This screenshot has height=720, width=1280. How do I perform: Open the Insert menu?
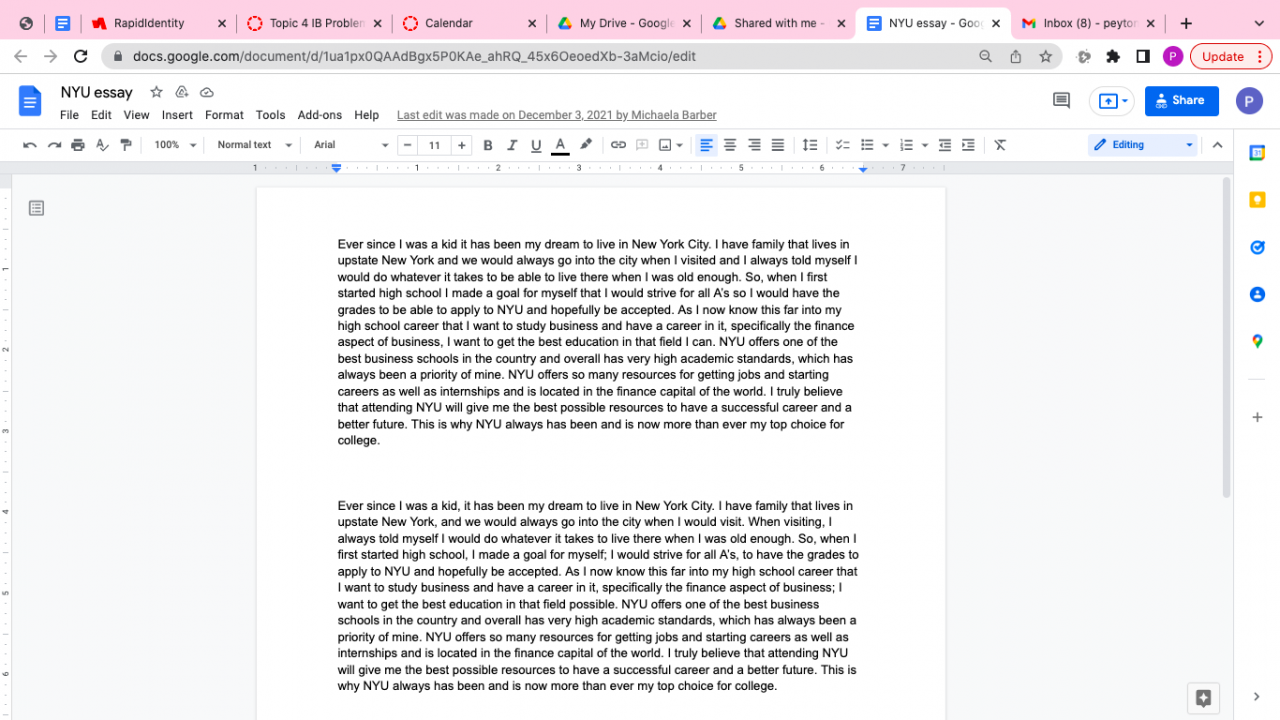pos(177,115)
